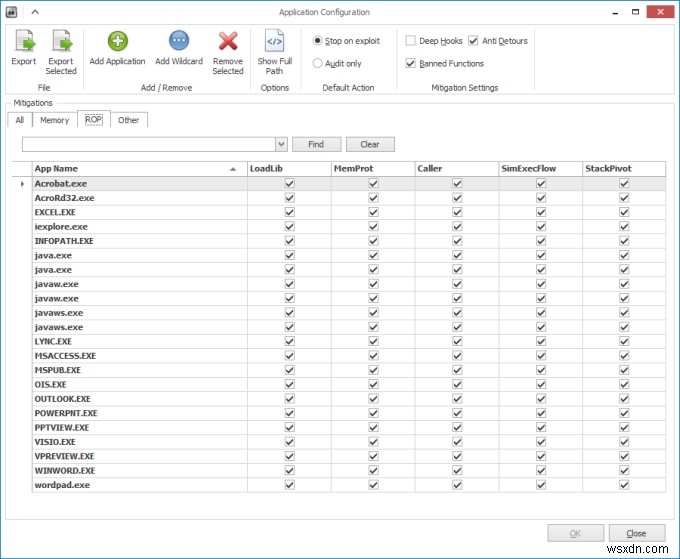Click the Export Selected icon
This screenshot has width=680, height=559.
61,42
